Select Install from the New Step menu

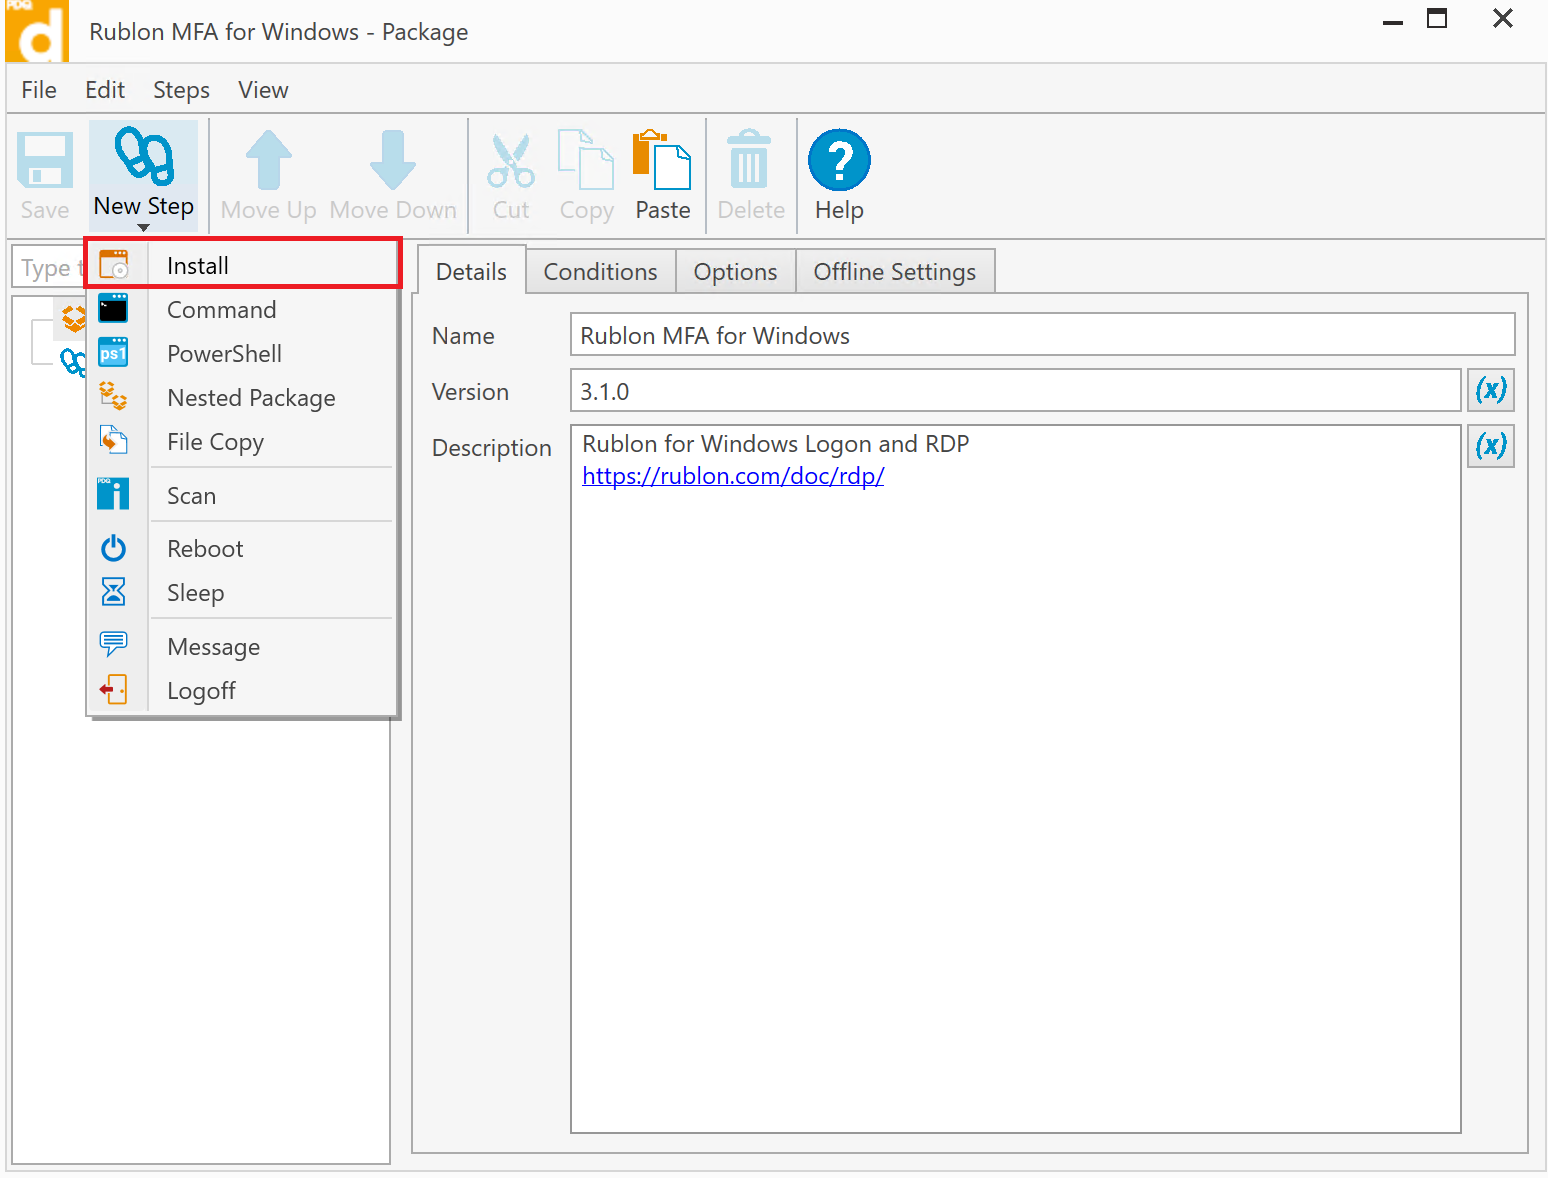[198, 266]
